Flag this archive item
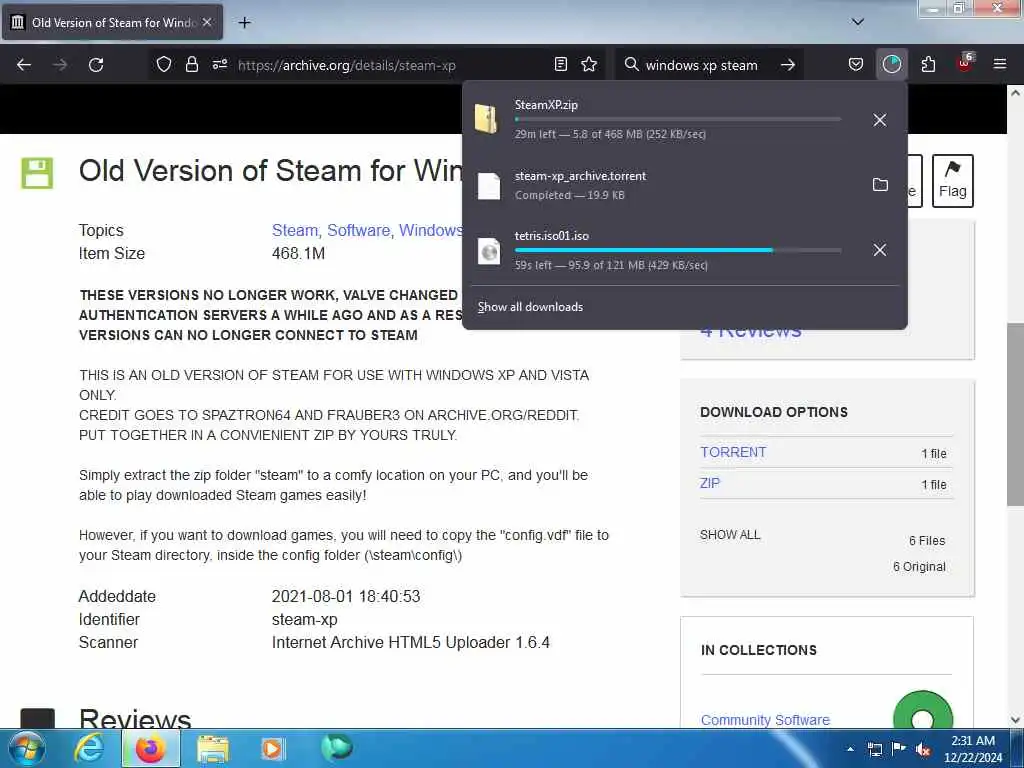 952,181
